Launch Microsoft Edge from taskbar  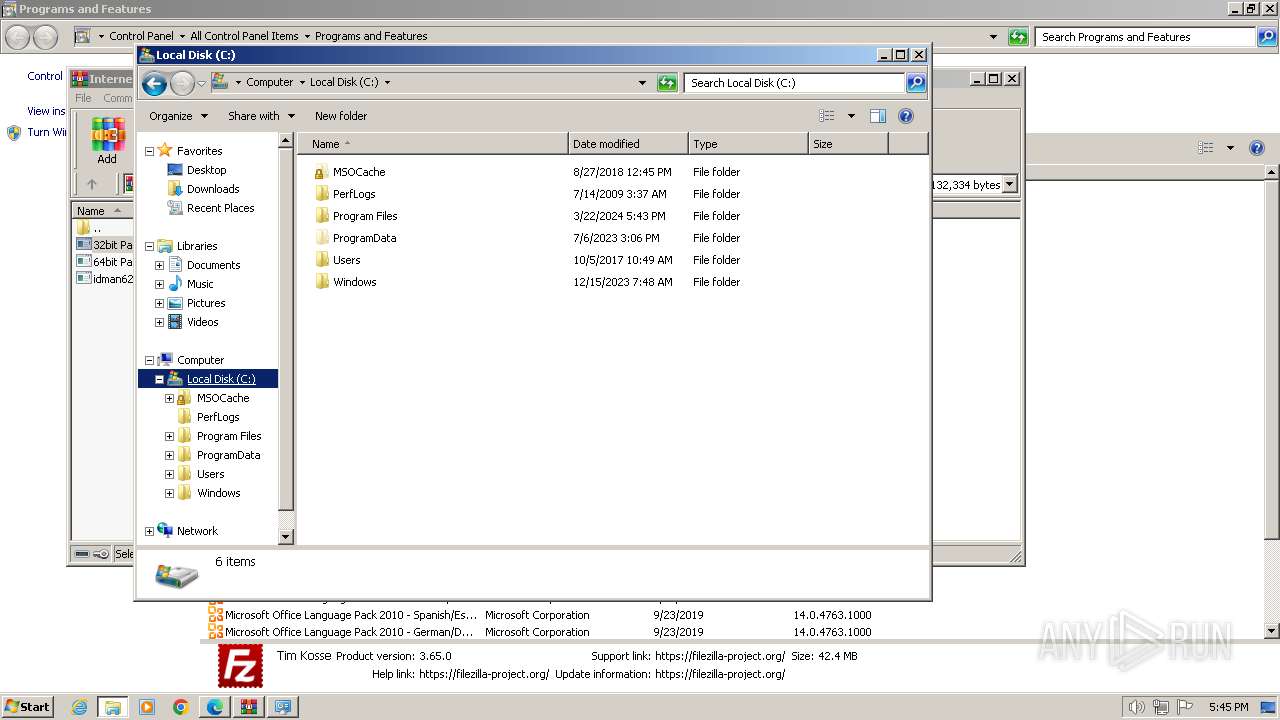(x=215, y=707)
